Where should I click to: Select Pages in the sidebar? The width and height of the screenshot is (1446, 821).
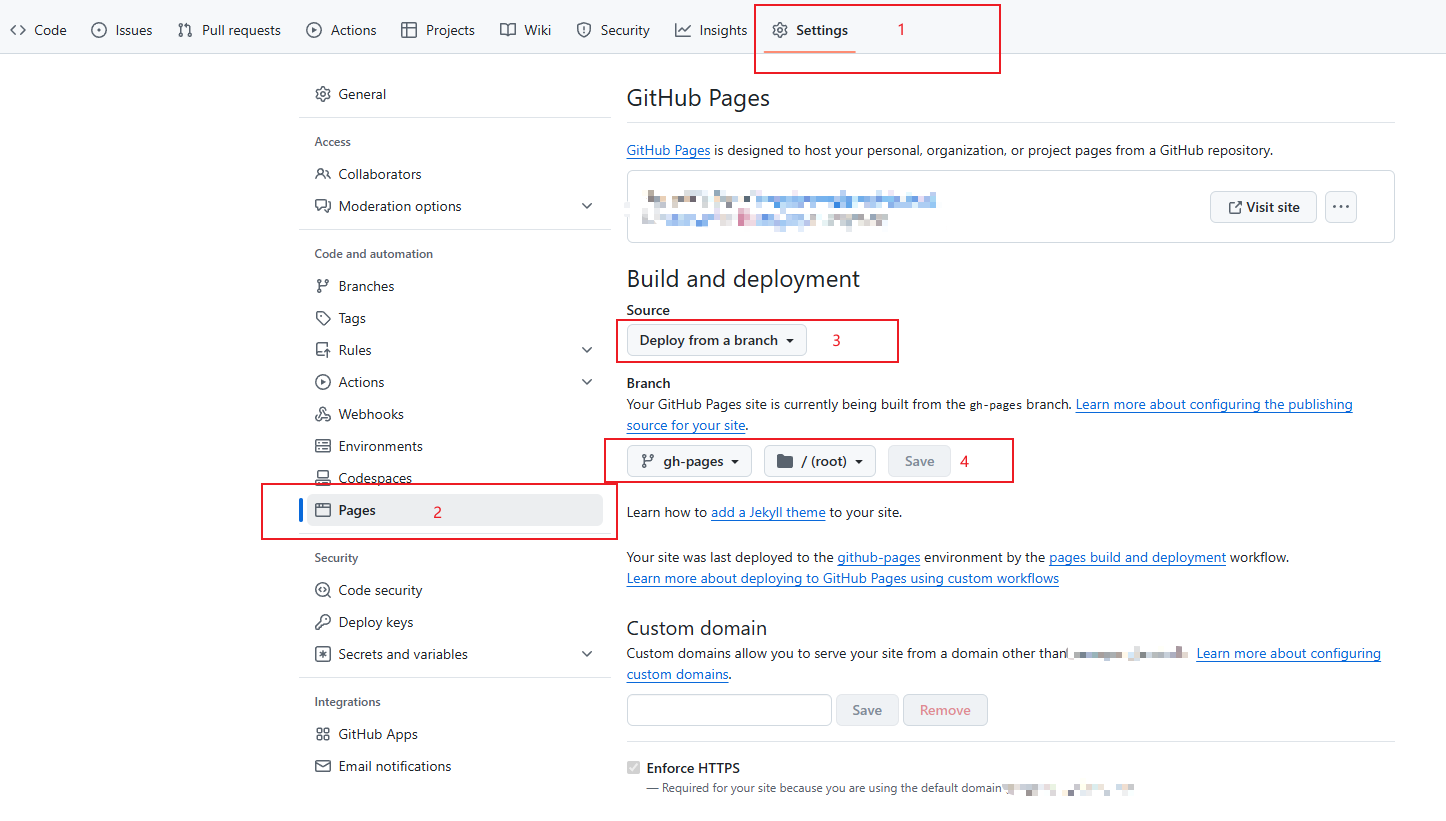(455, 510)
